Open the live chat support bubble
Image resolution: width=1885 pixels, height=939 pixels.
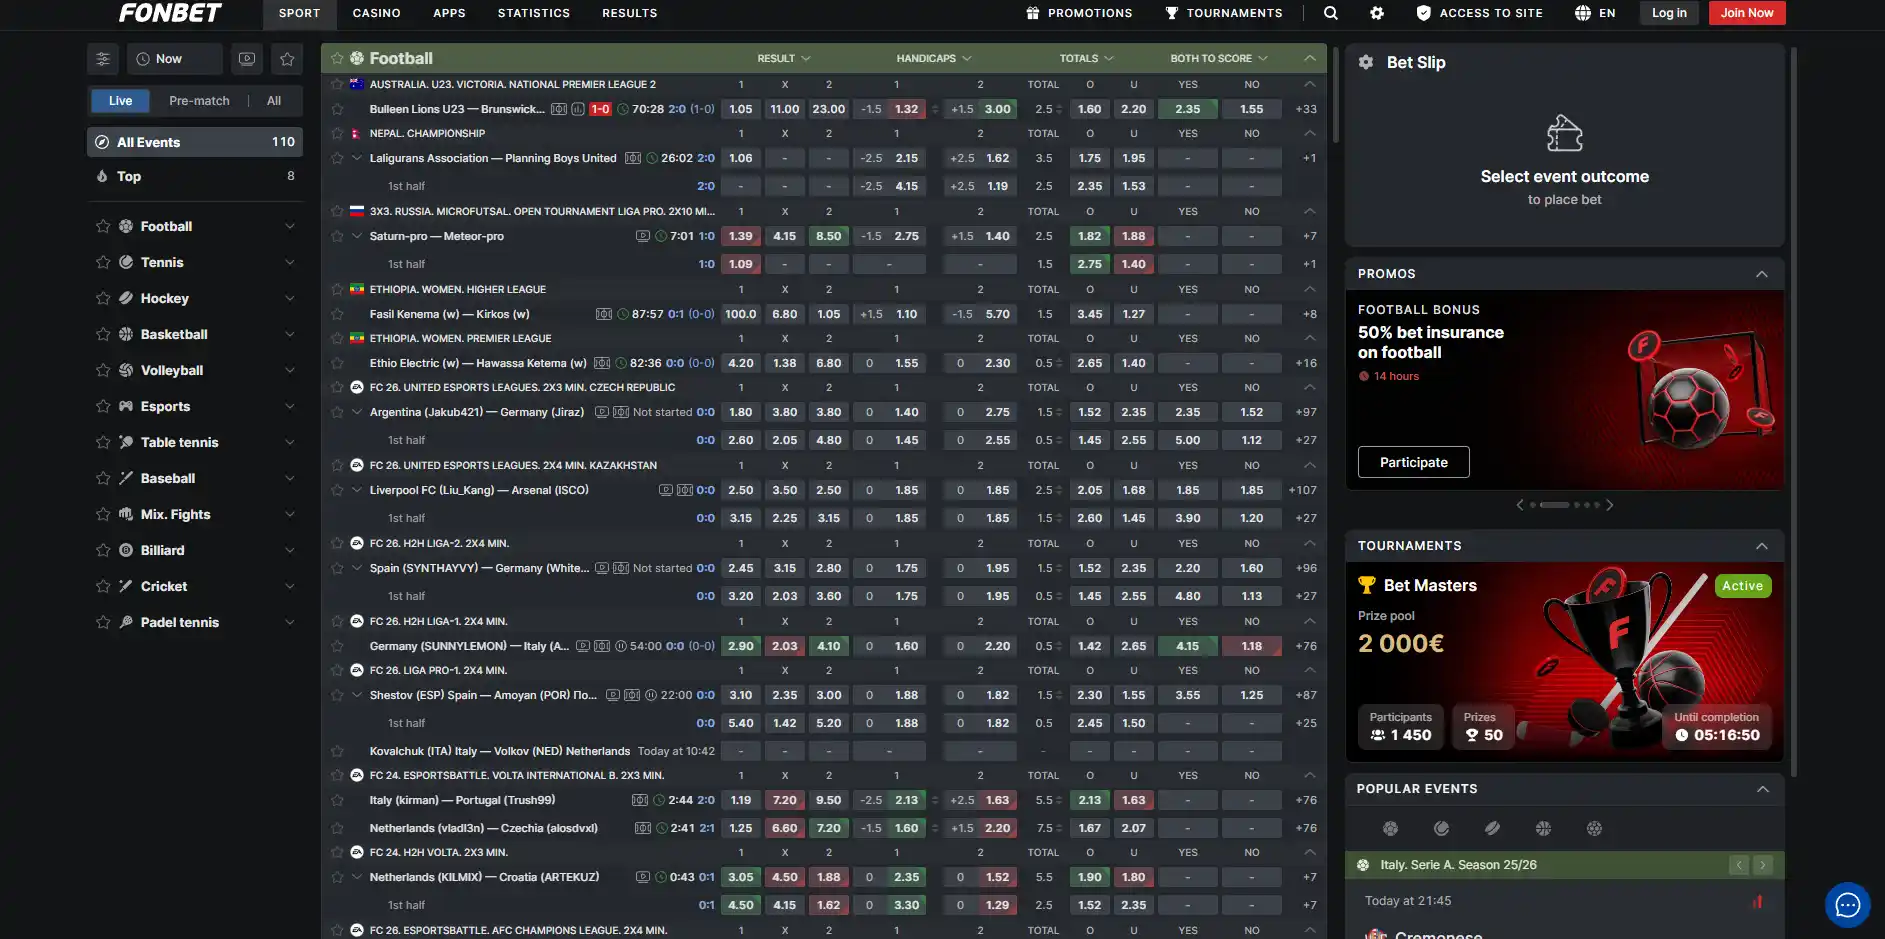click(1847, 905)
